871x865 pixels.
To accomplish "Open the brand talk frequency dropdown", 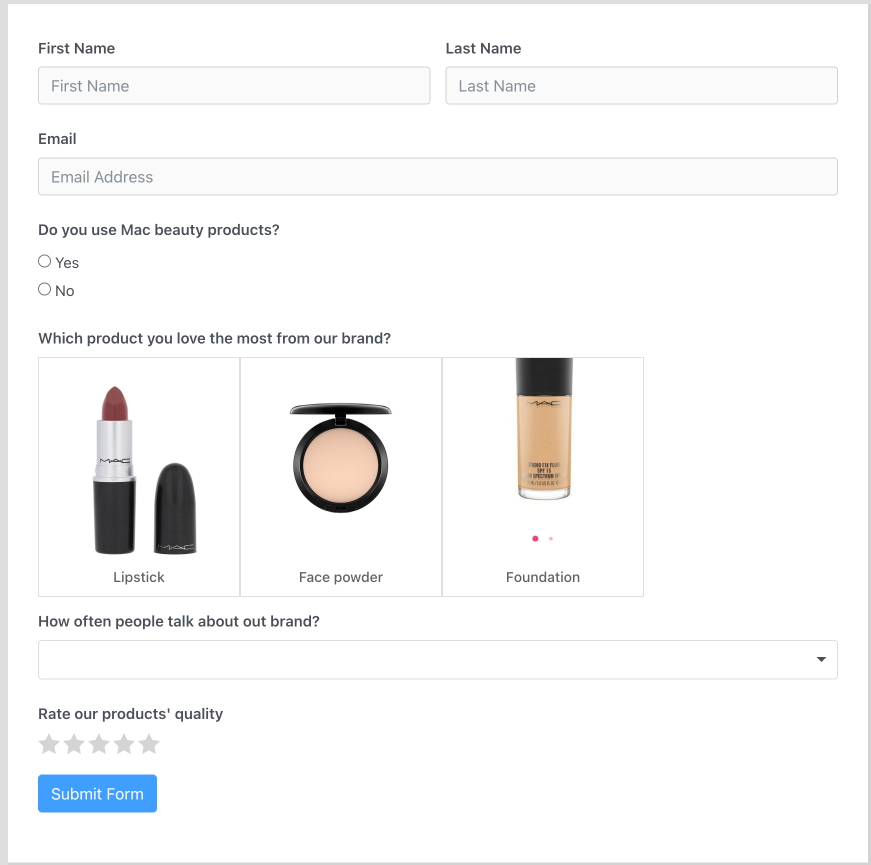I will [x=438, y=659].
